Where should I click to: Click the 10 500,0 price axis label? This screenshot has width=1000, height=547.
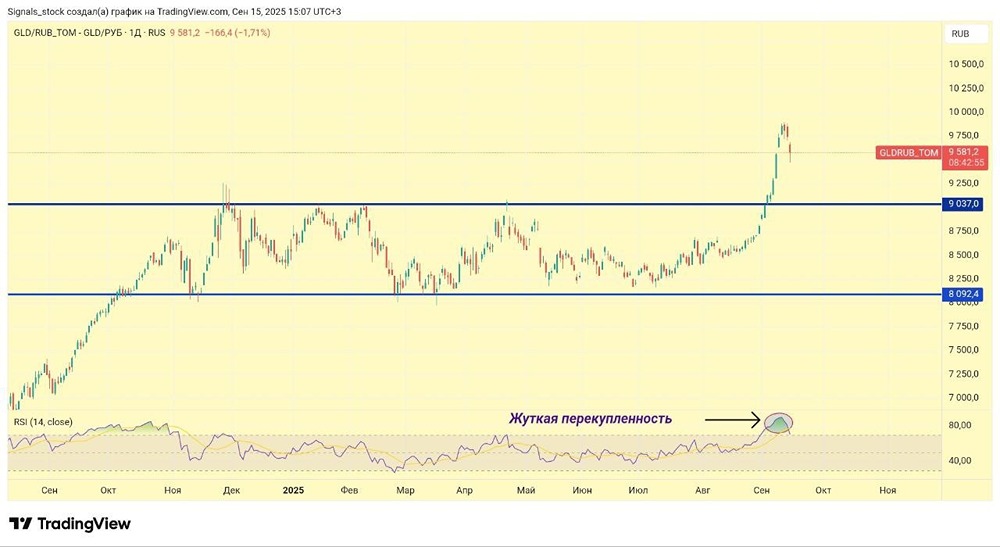tap(966, 64)
